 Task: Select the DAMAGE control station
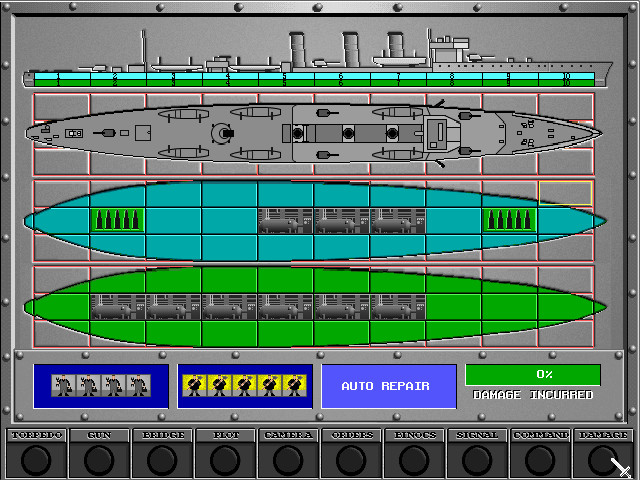point(603,453)
